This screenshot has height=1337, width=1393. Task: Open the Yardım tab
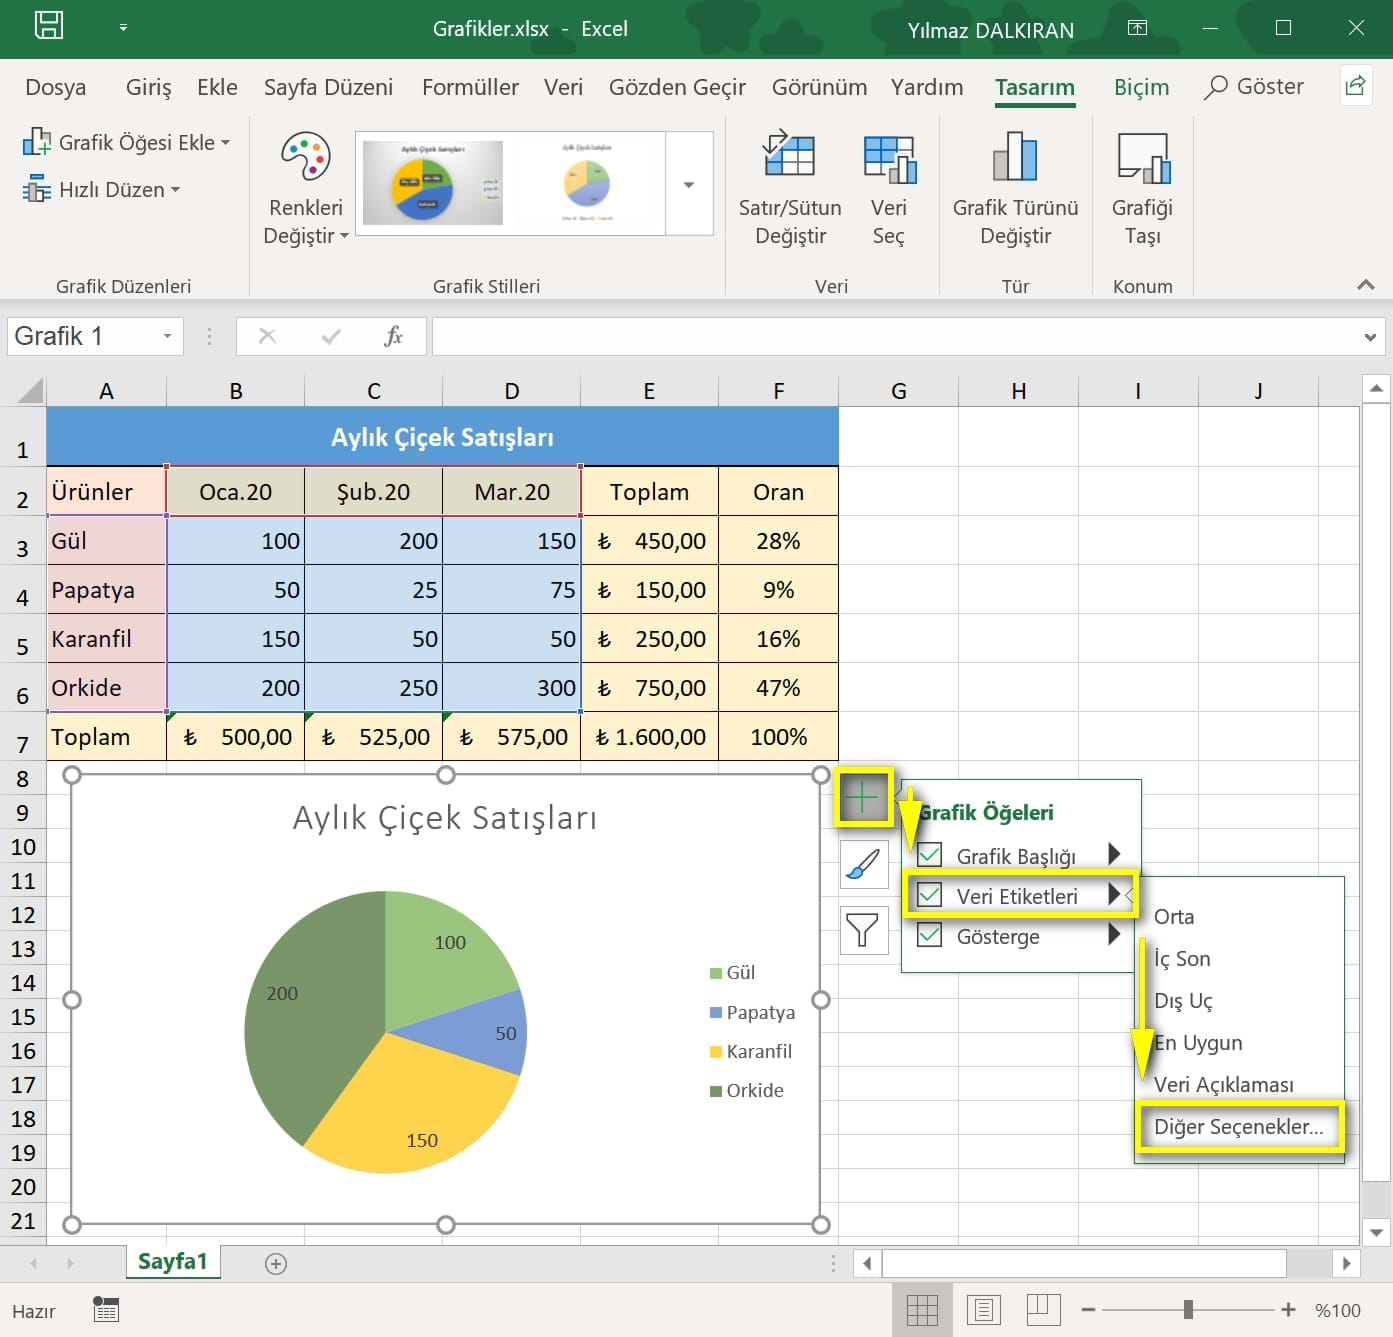[927, 87]
